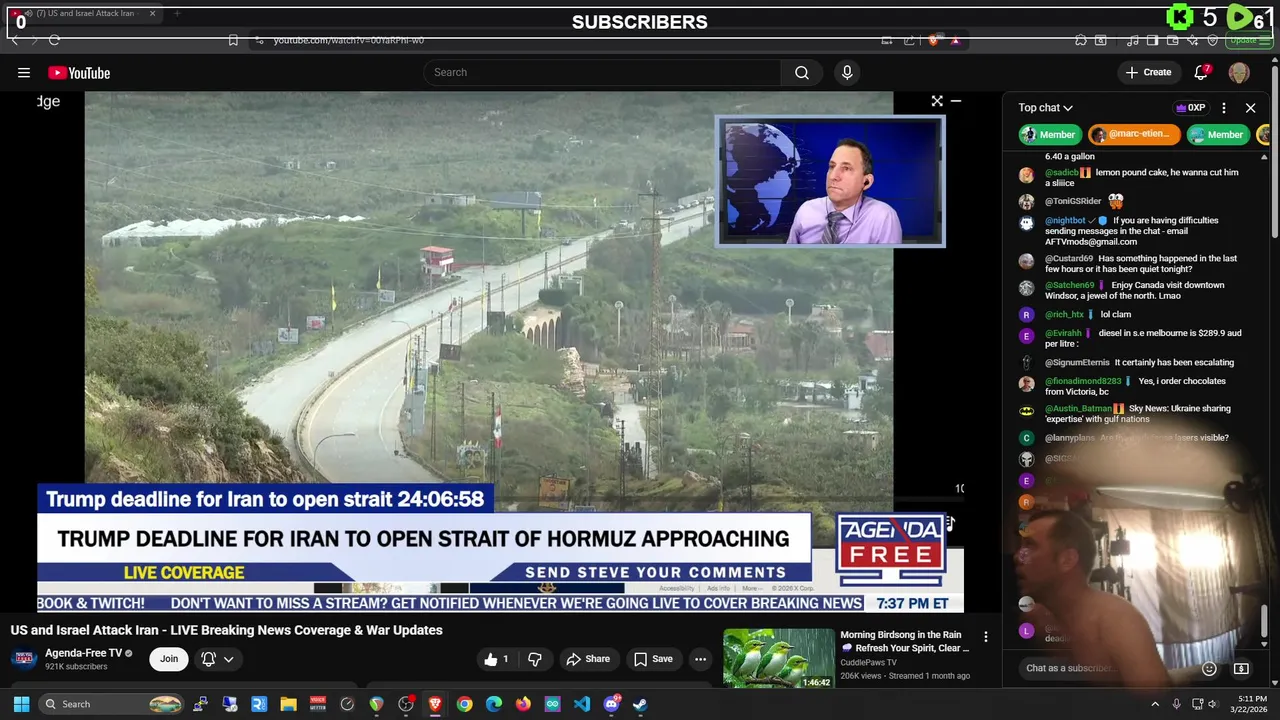
Task: Click the YouTube search magnifier button
Action: coord(802,72)
